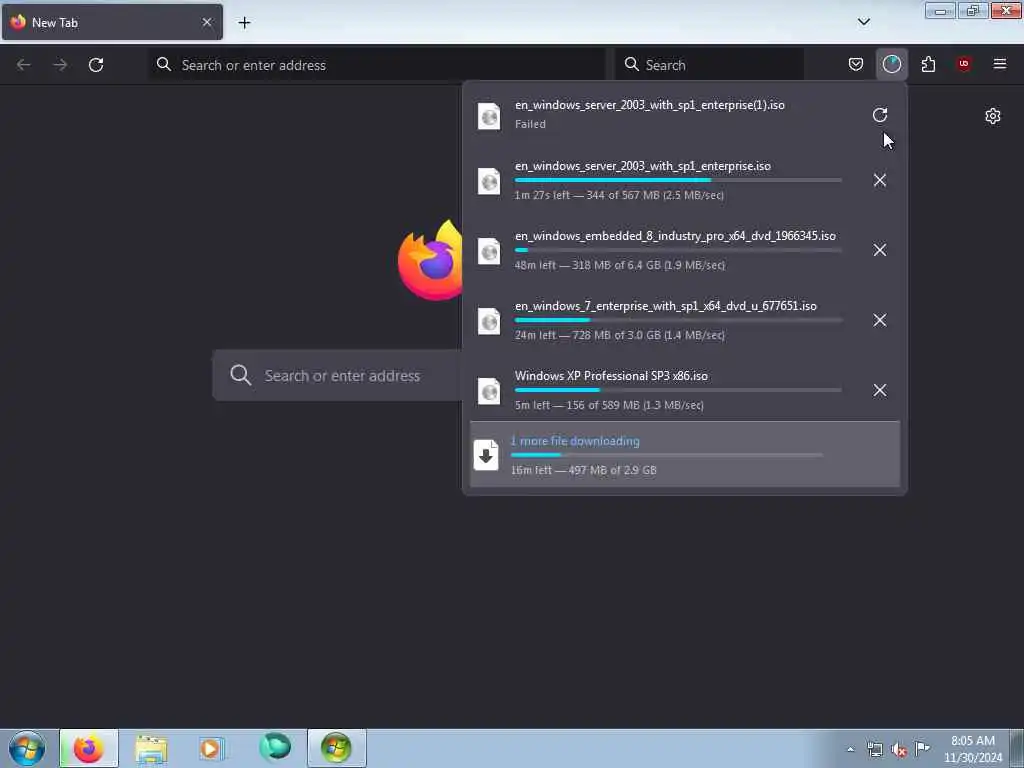1024x768 pixels.
Task: Click file icon of windows 7 enterprise iso
Action: (488, 321)
